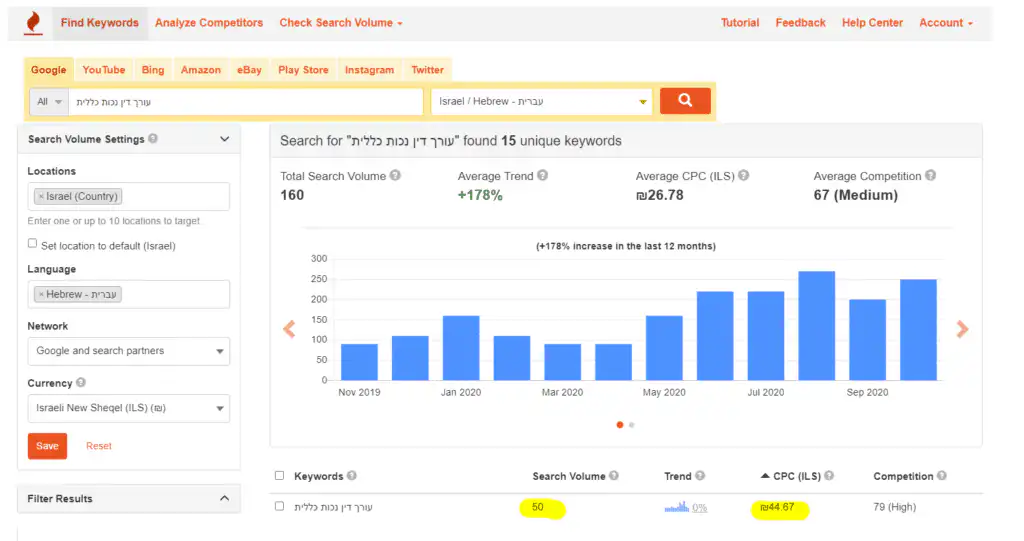The width and height of the screenshot is (1024, 541).
Task: Click the keyword search input field
Action: click(x=245, y=102)
